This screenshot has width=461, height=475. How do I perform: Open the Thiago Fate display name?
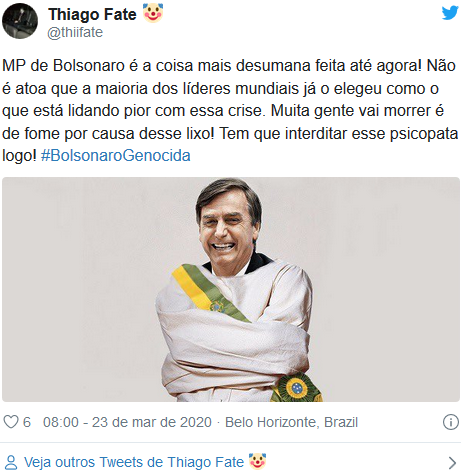click(92, 14)
